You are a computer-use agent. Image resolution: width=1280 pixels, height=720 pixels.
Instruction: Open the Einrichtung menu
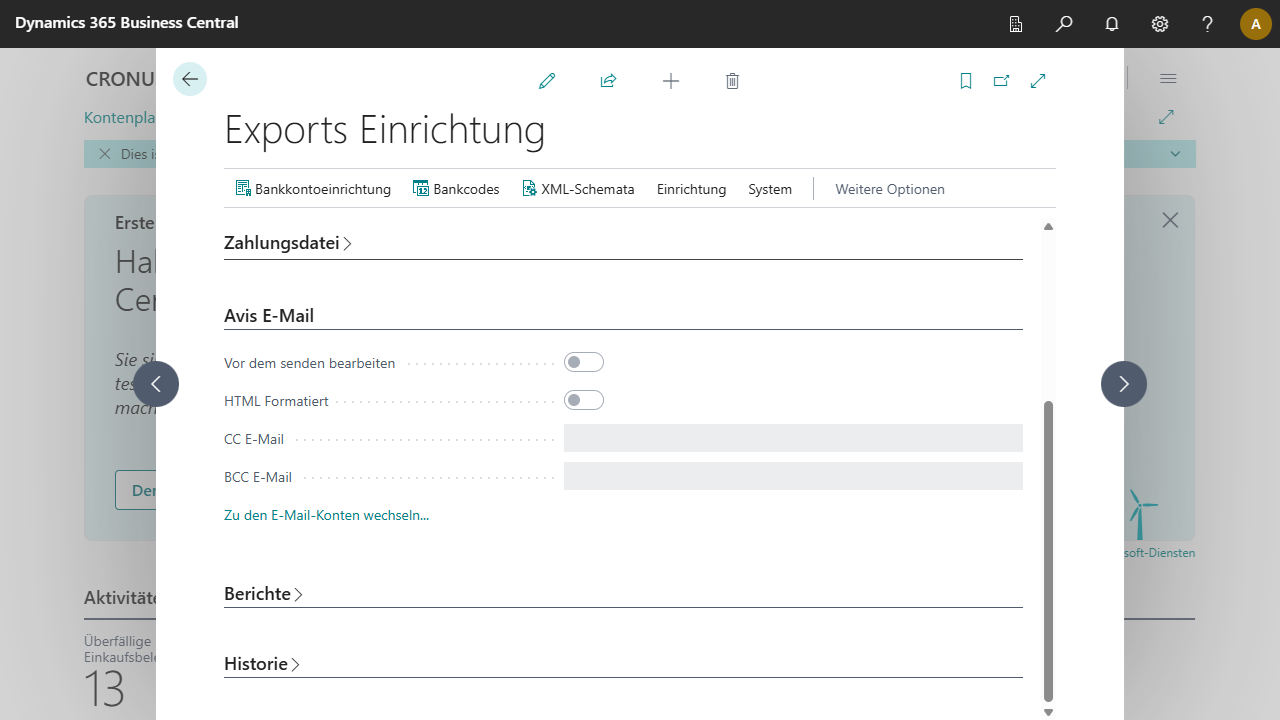click(x=692, y=189)
